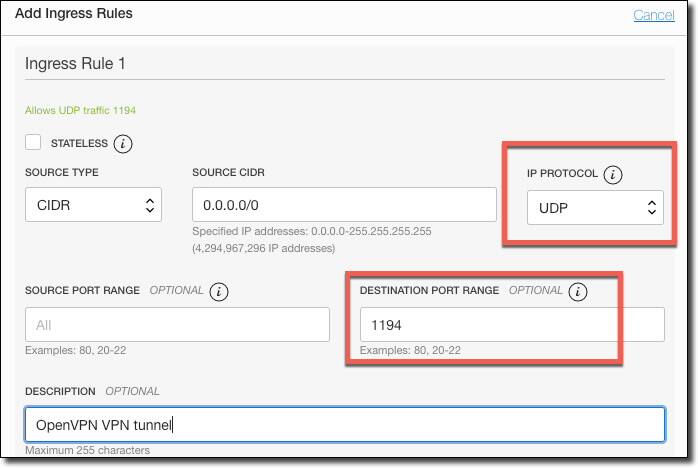Click the Source Port Range input
This screenshot has height=468, width=698.
(177, 325)
